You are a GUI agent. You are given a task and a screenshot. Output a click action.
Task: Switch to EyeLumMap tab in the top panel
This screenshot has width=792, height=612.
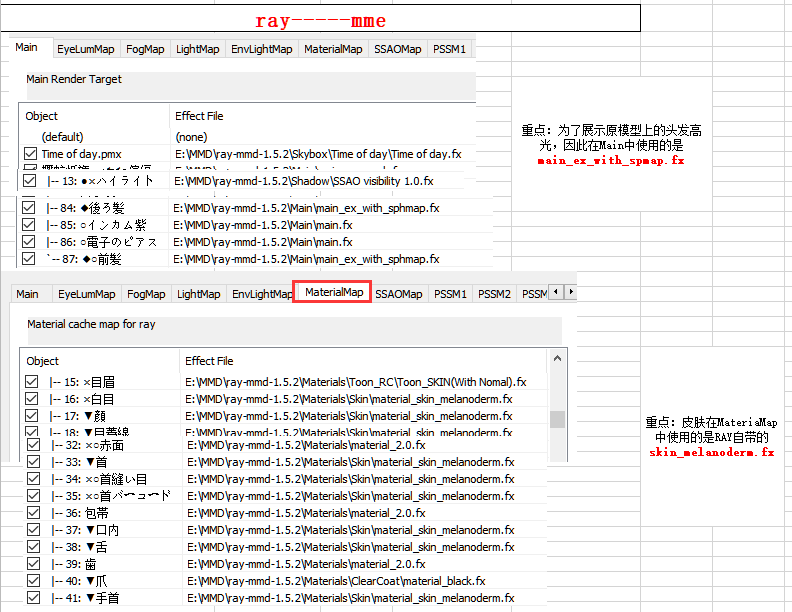coord(85,49)
